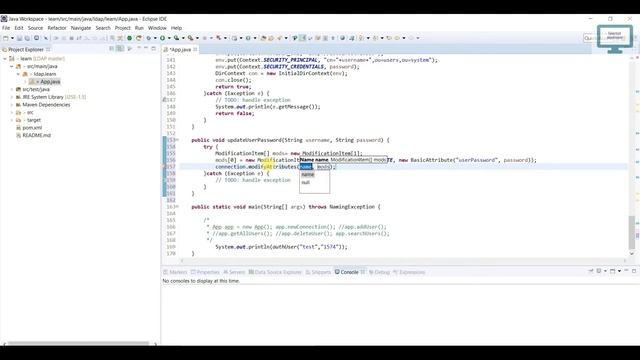
Task: Click the Save All toolbar icon
Action: pos(27,38)
